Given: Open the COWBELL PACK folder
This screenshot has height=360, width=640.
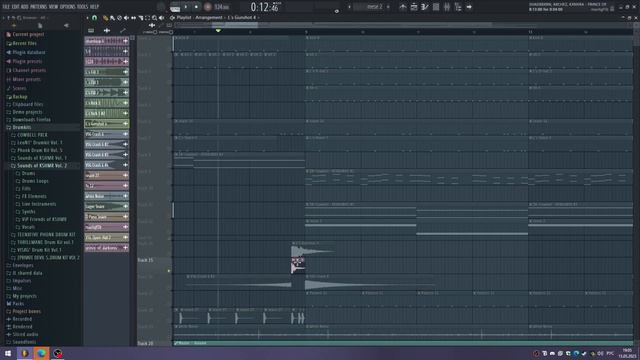Looking at the screenshot, I should coord(32,135).
